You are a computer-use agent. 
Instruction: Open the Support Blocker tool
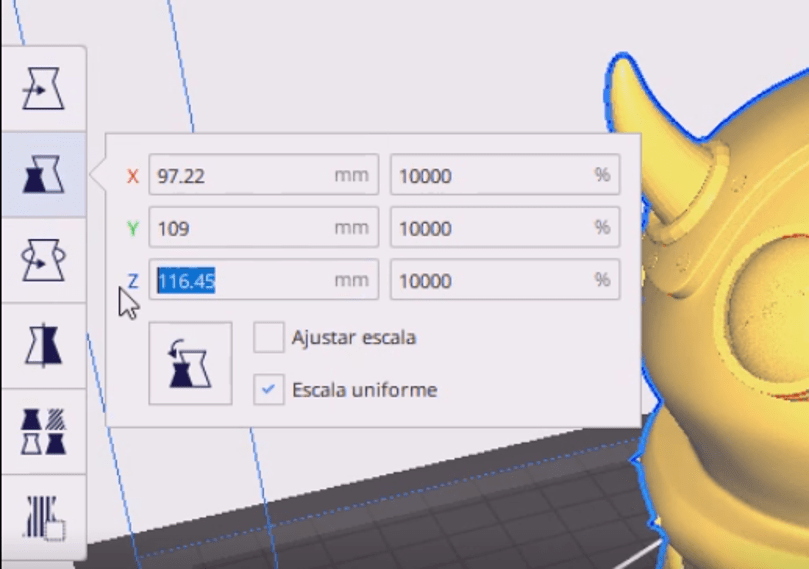click(x=43, y=517)
